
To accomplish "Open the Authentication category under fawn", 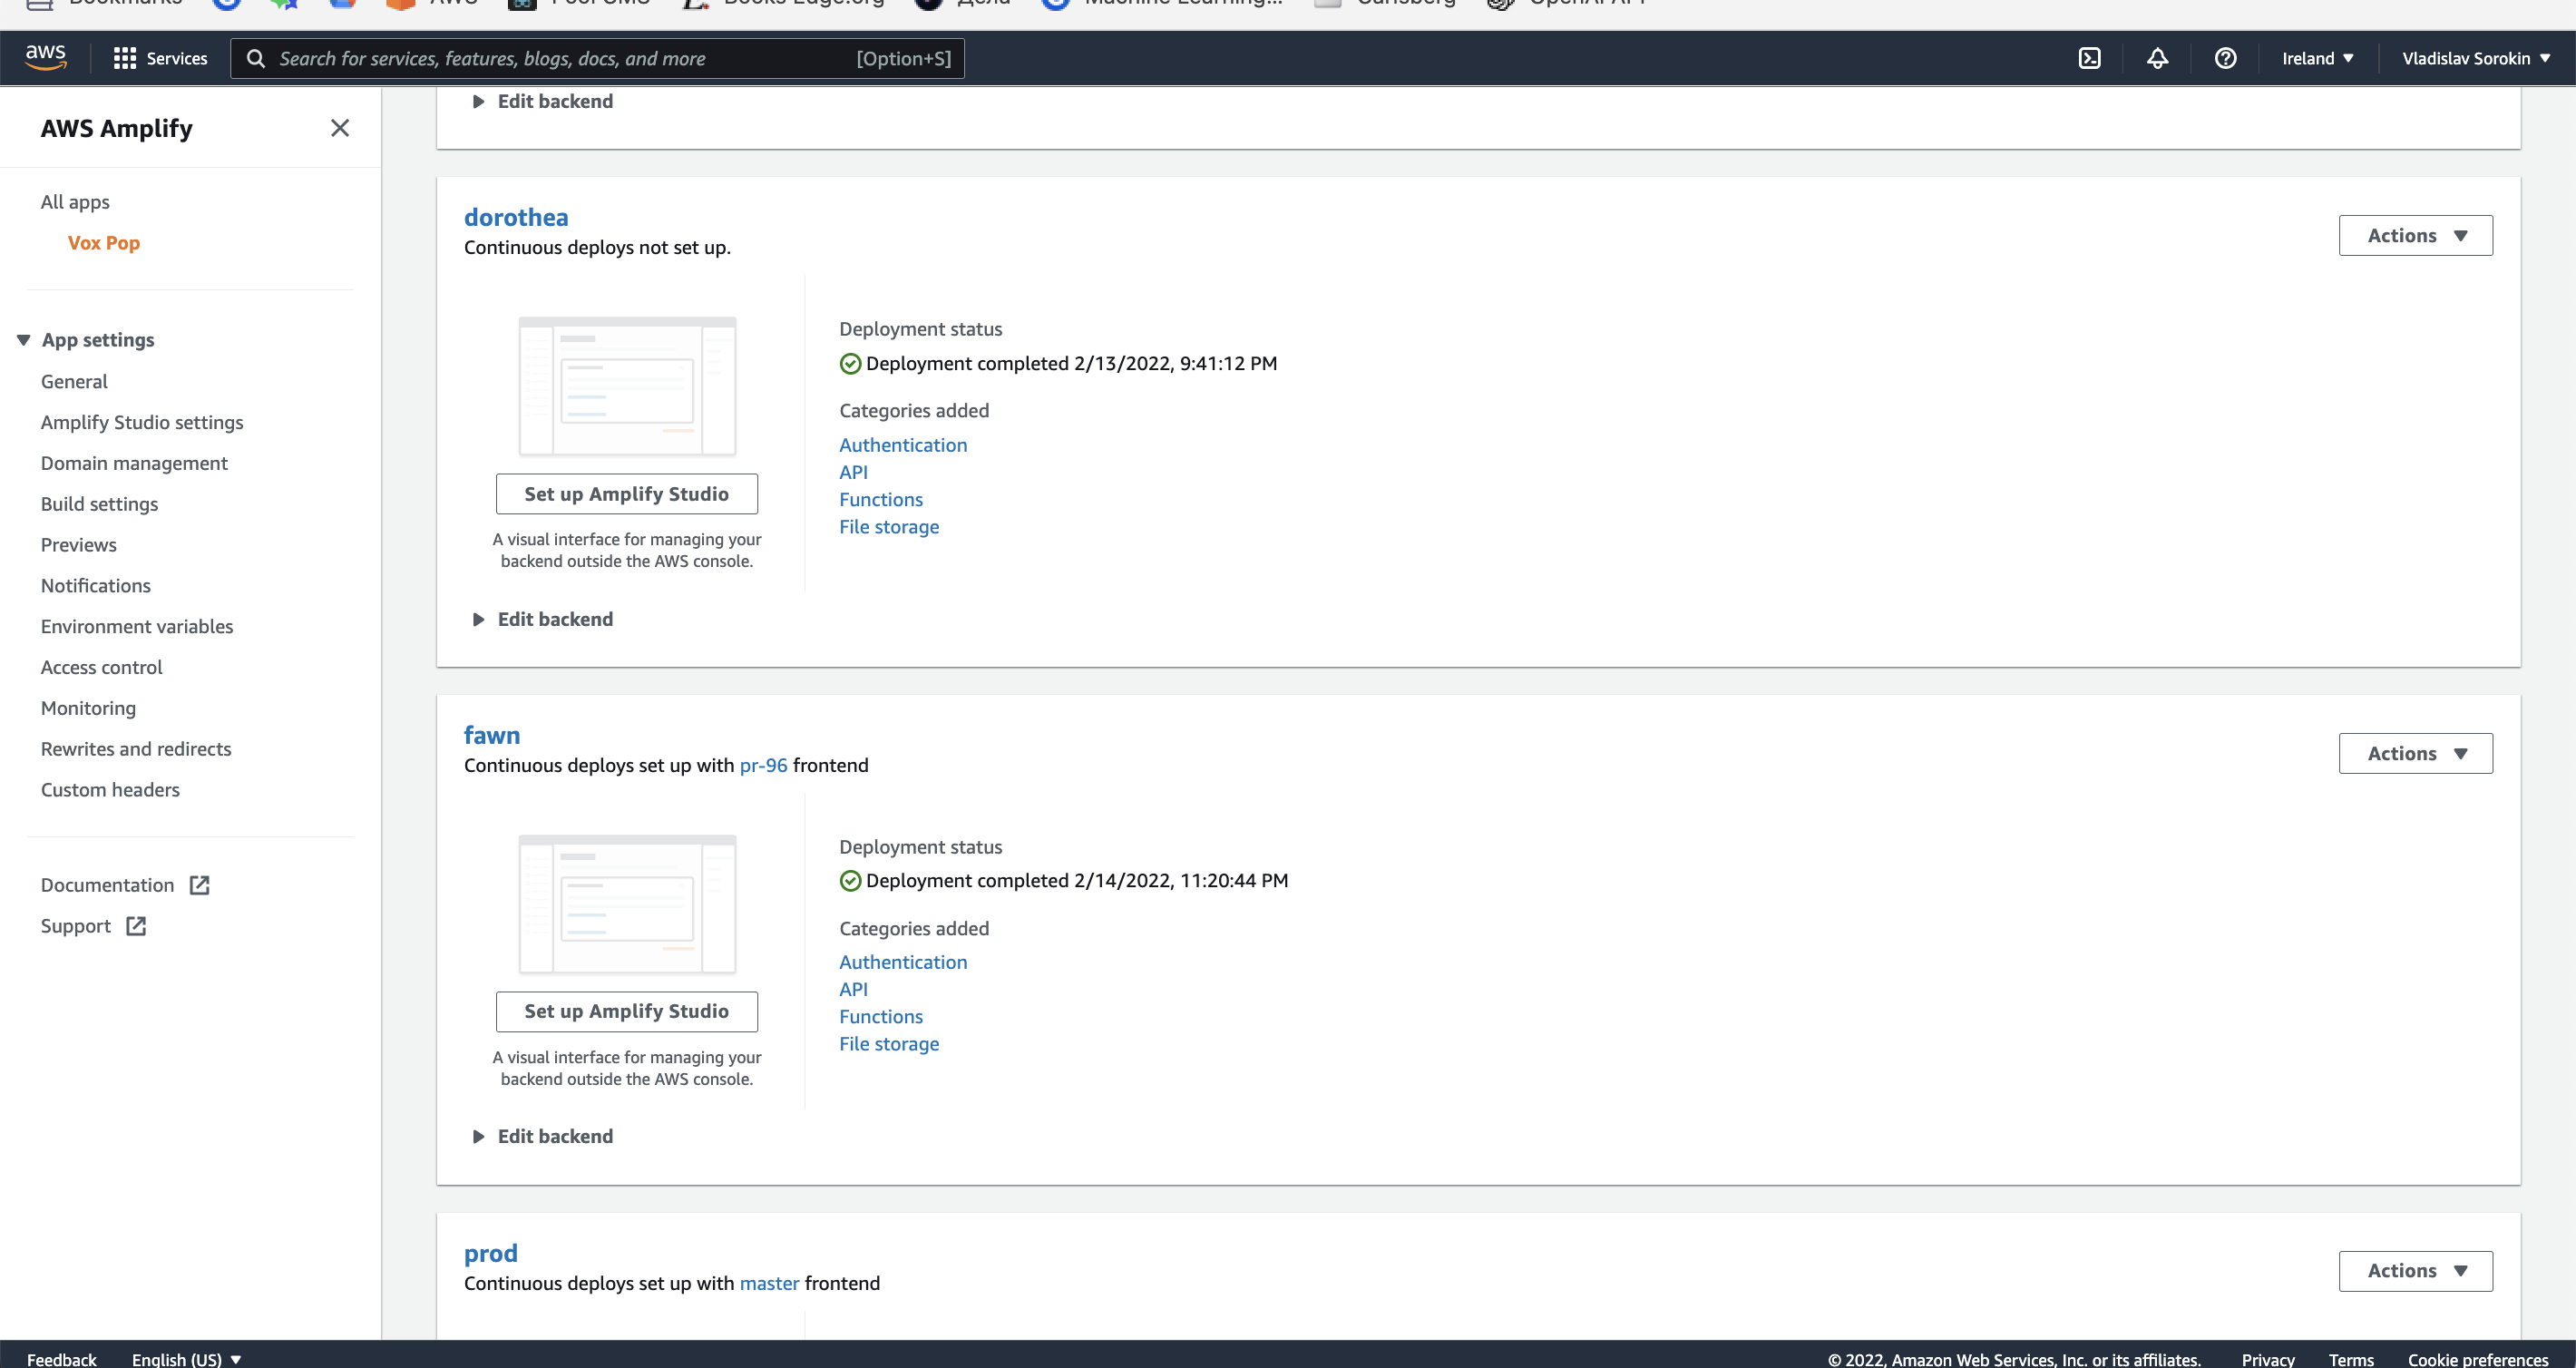I will coord(903,961).
